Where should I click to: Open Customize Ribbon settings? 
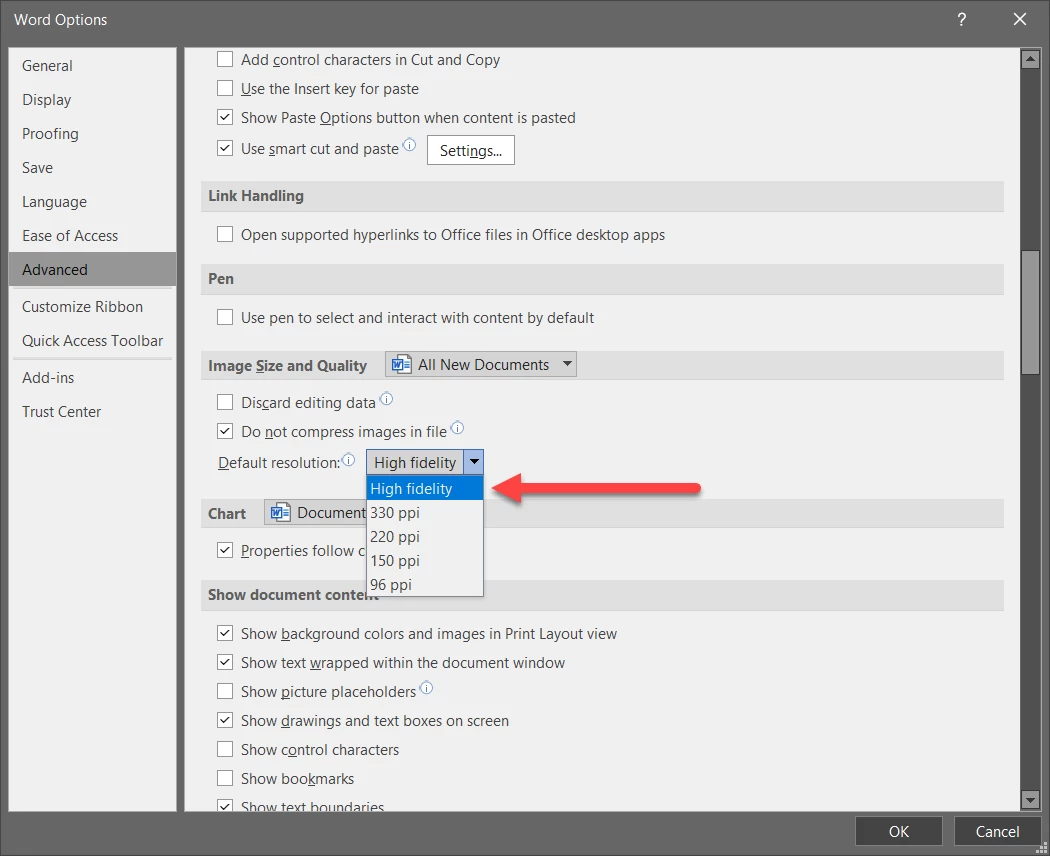pyautogui.click(x=92, y=307)
